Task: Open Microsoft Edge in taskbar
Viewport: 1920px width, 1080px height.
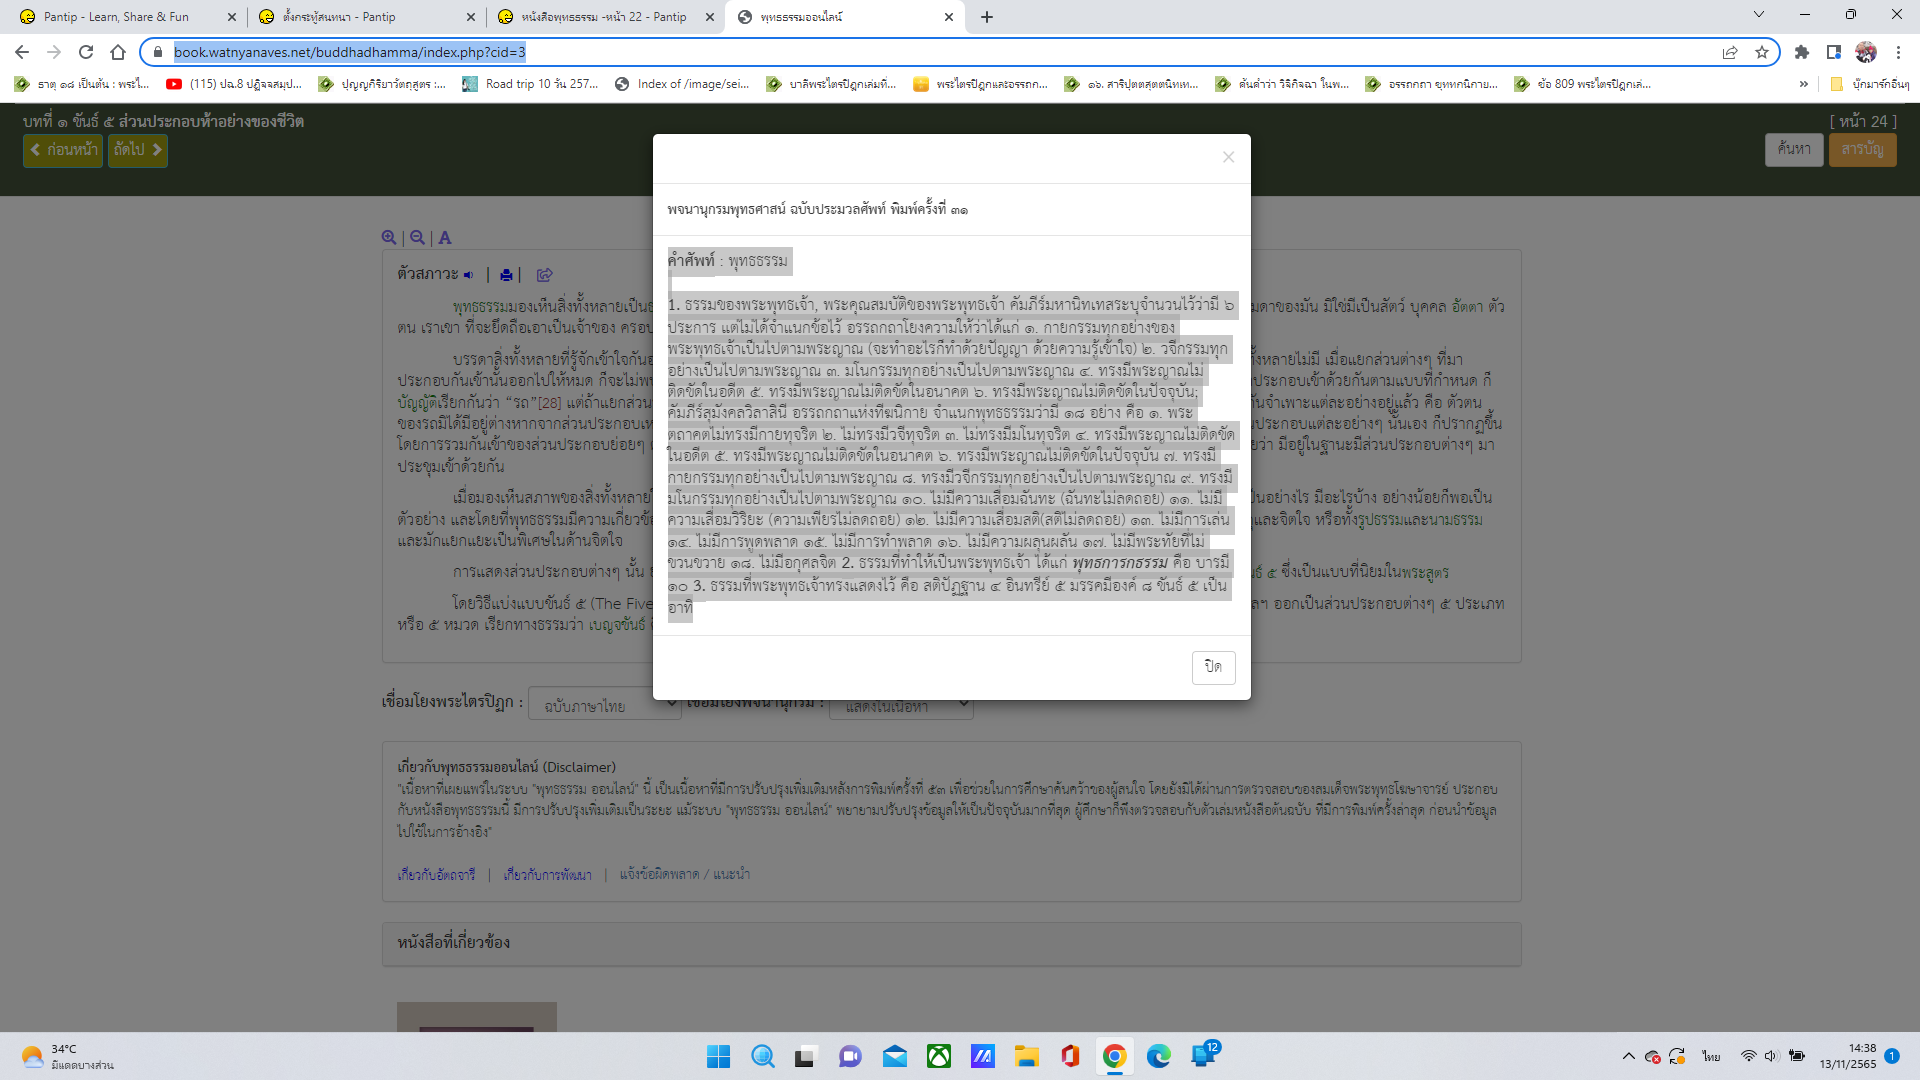Action: tap(1159, 1056)
